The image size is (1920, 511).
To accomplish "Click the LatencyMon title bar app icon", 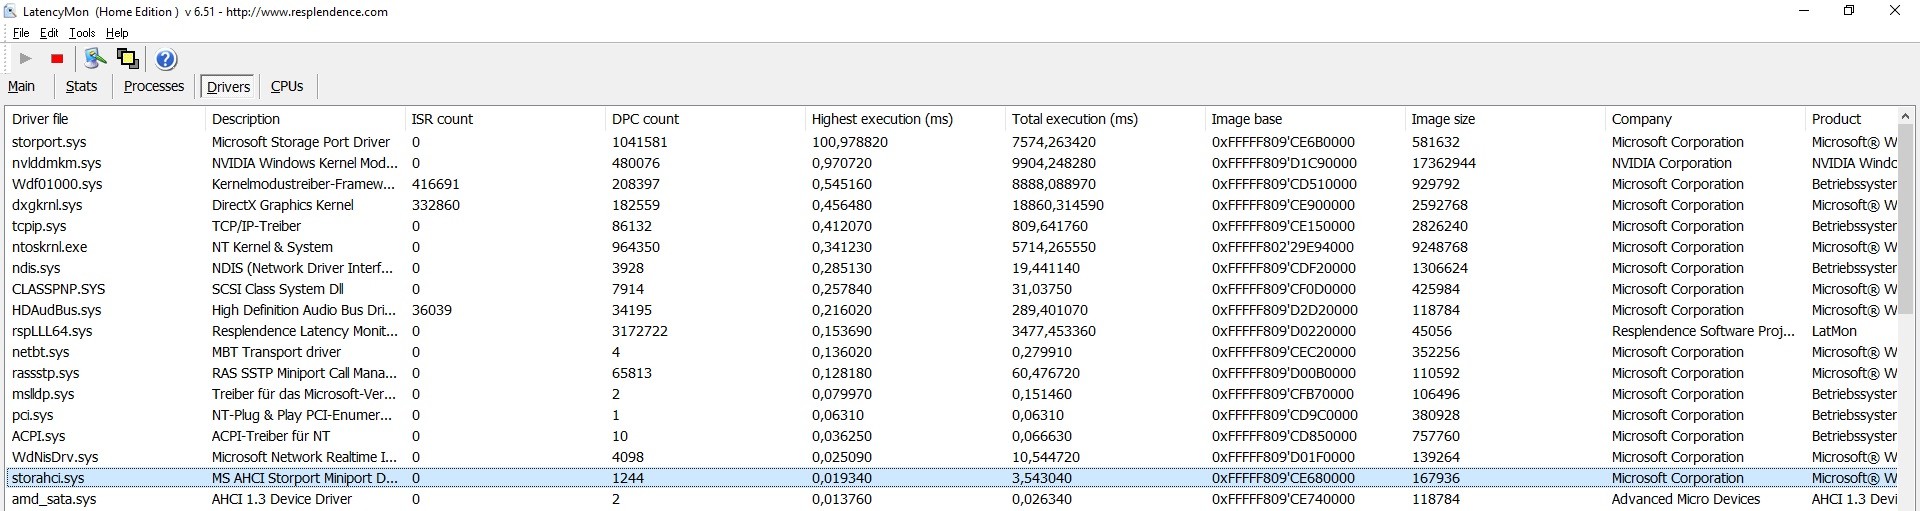I will [x=10, y=11].
